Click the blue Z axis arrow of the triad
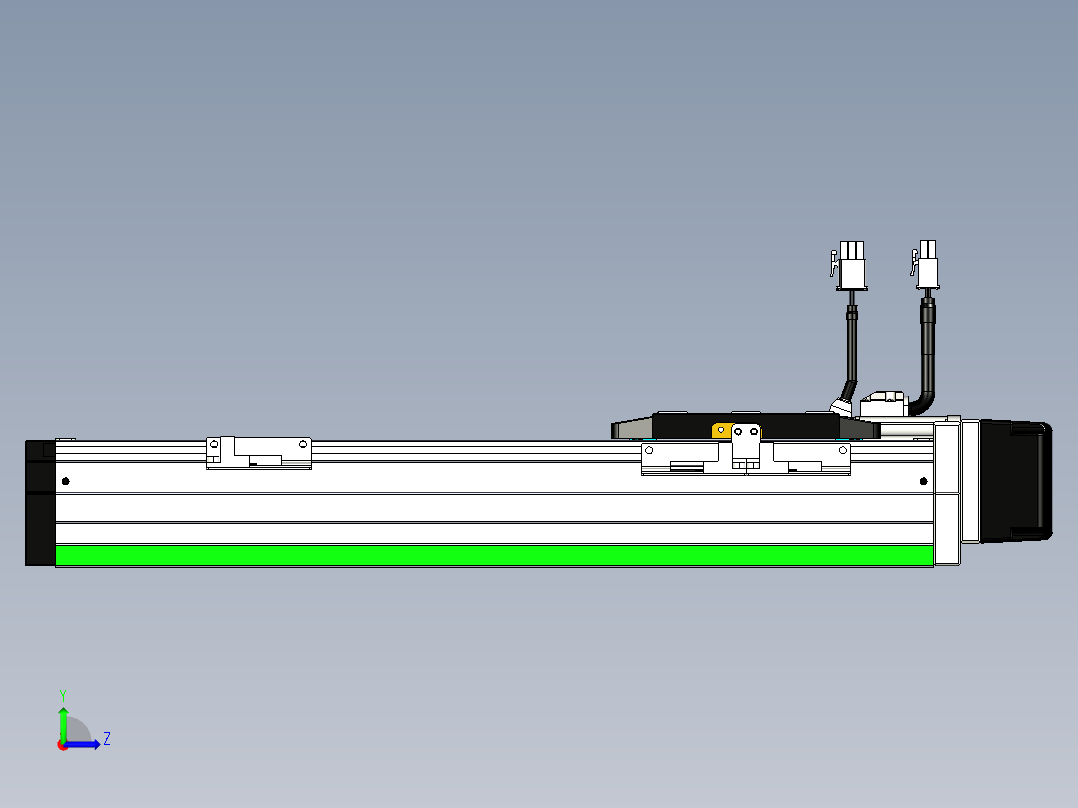Screen dimensions: 1078x808 pos(84,744)
